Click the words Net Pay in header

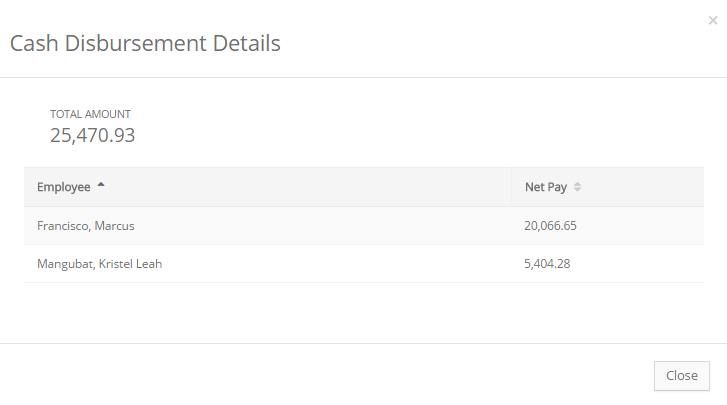pyautogui.click(x=546, y=187)
